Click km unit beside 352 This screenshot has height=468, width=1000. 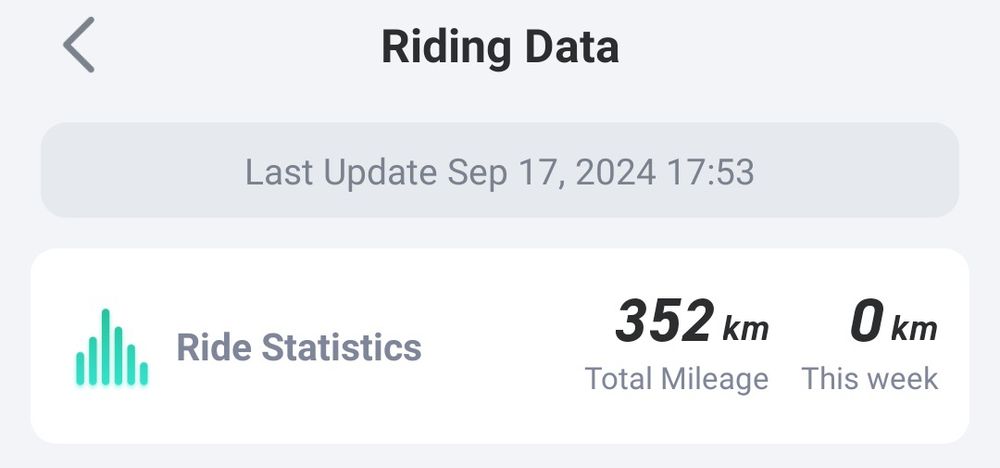click(745, 328)
